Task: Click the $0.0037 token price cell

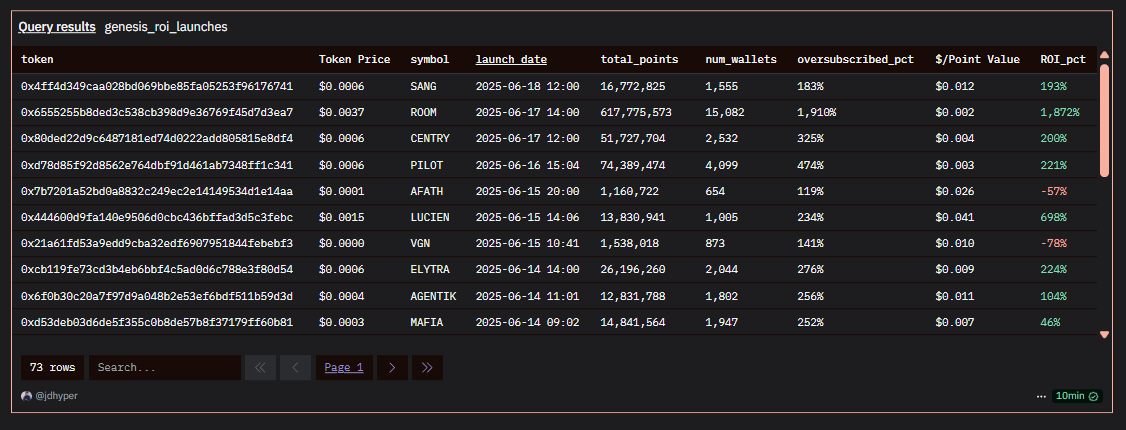Action: coord(342,113)
